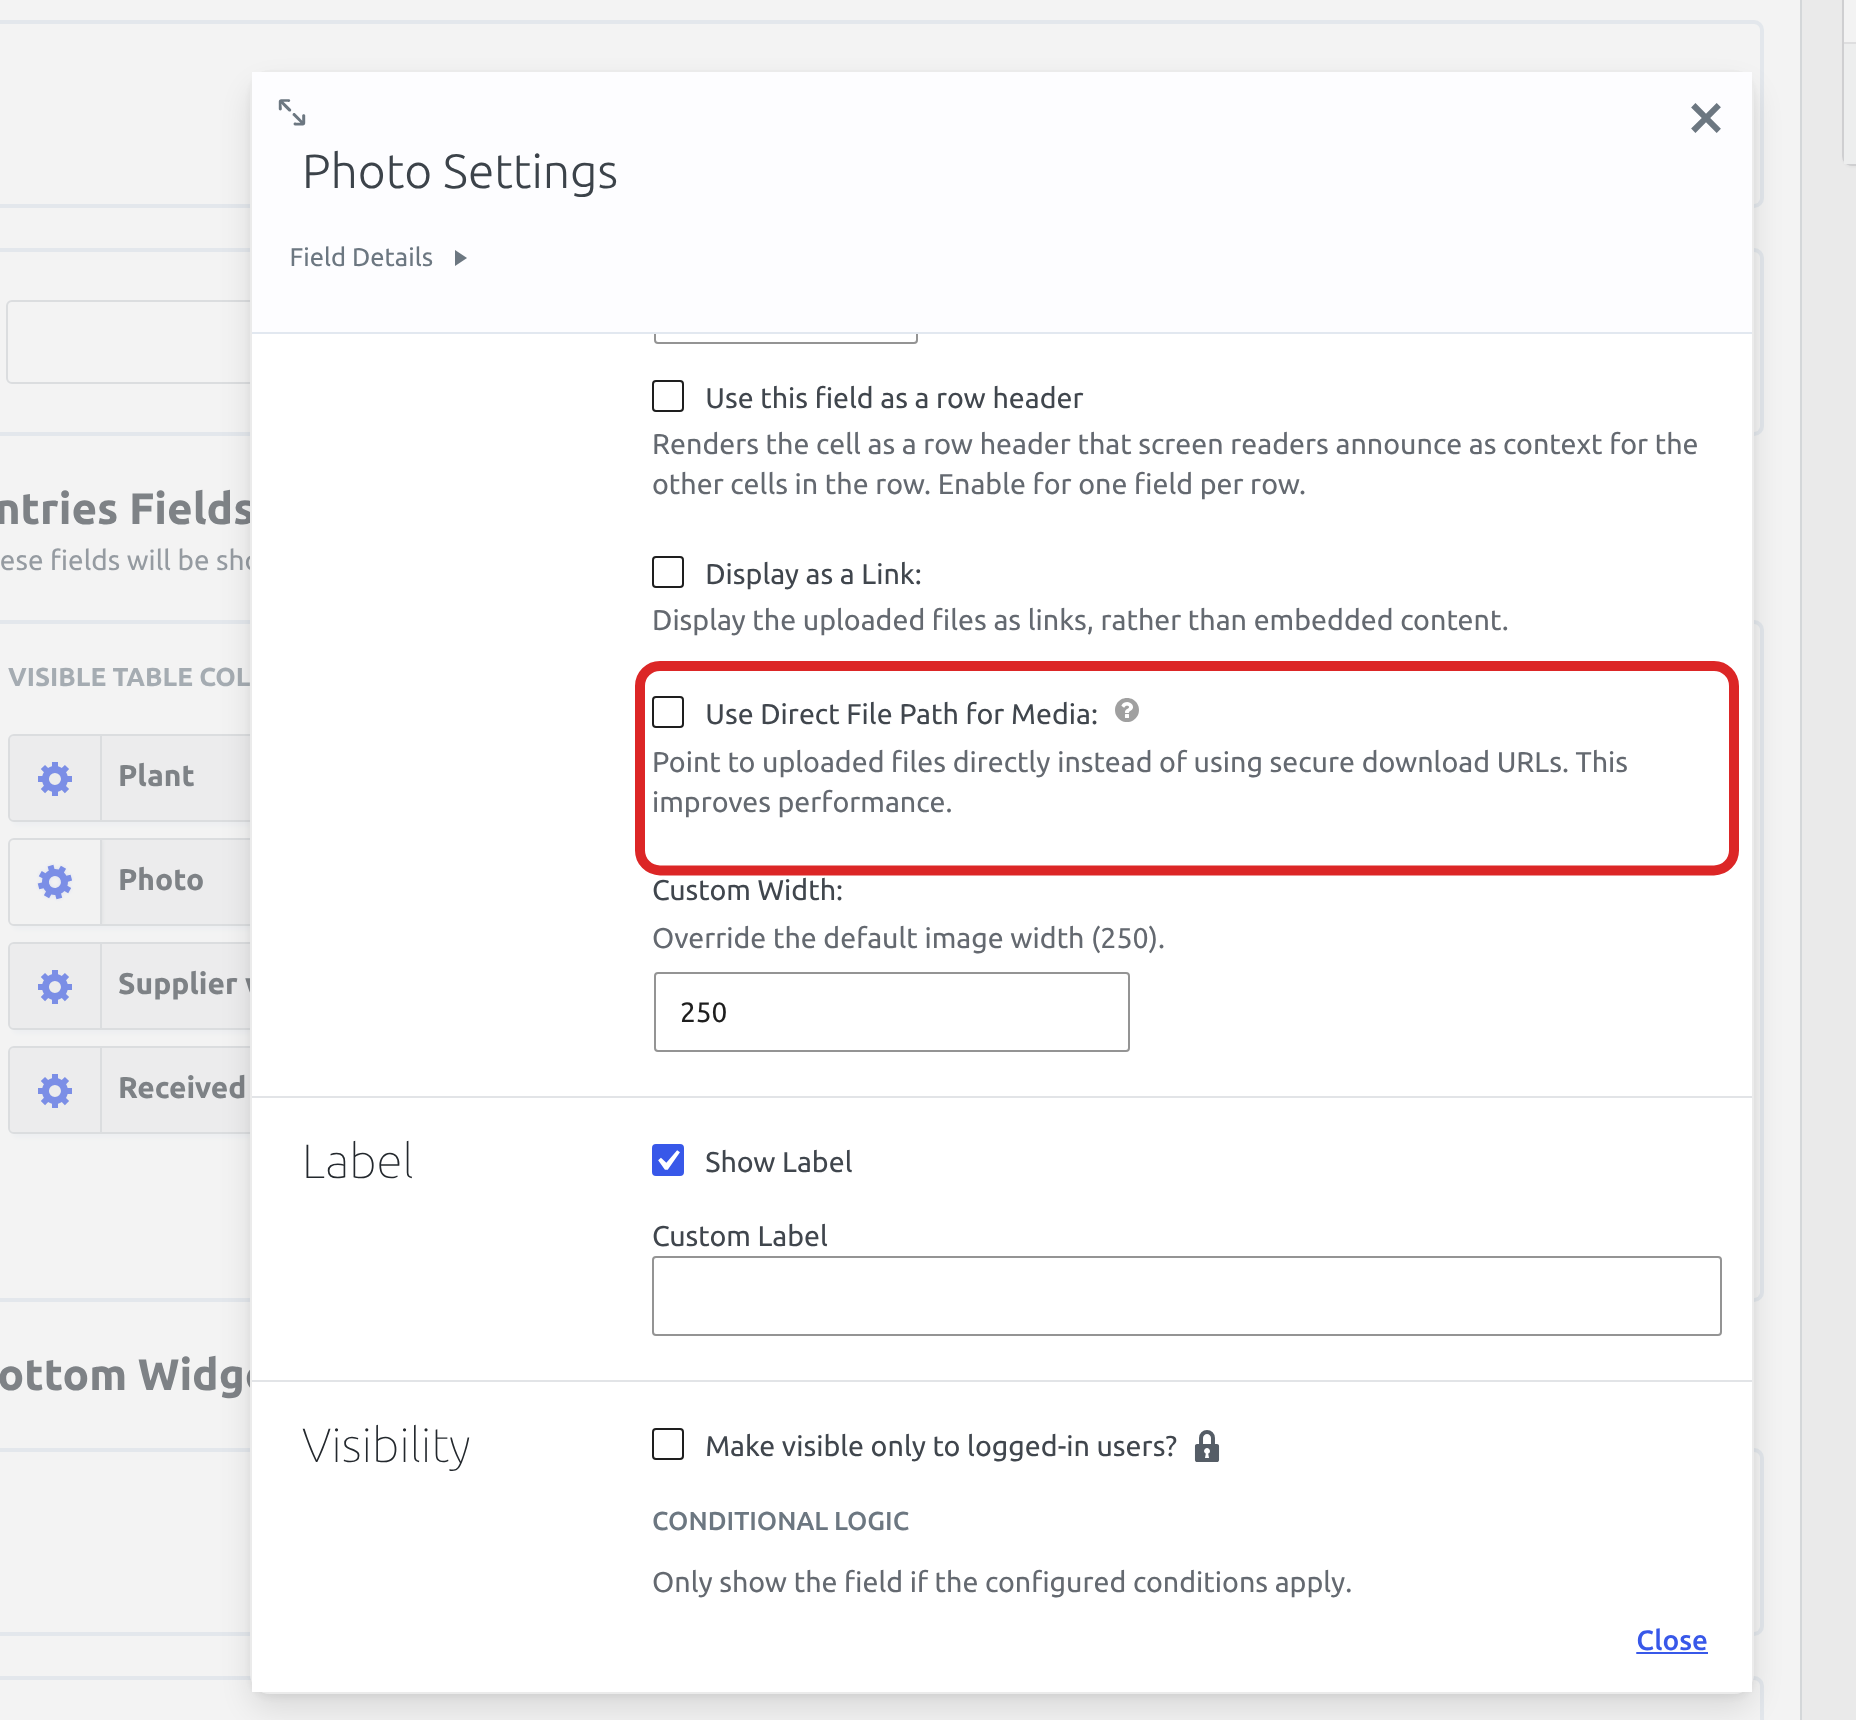The width and height of the screenshot is (1856, 1720).
Task: Check Make visible only to logged-in users
Action: click(x=668, y=1444)
